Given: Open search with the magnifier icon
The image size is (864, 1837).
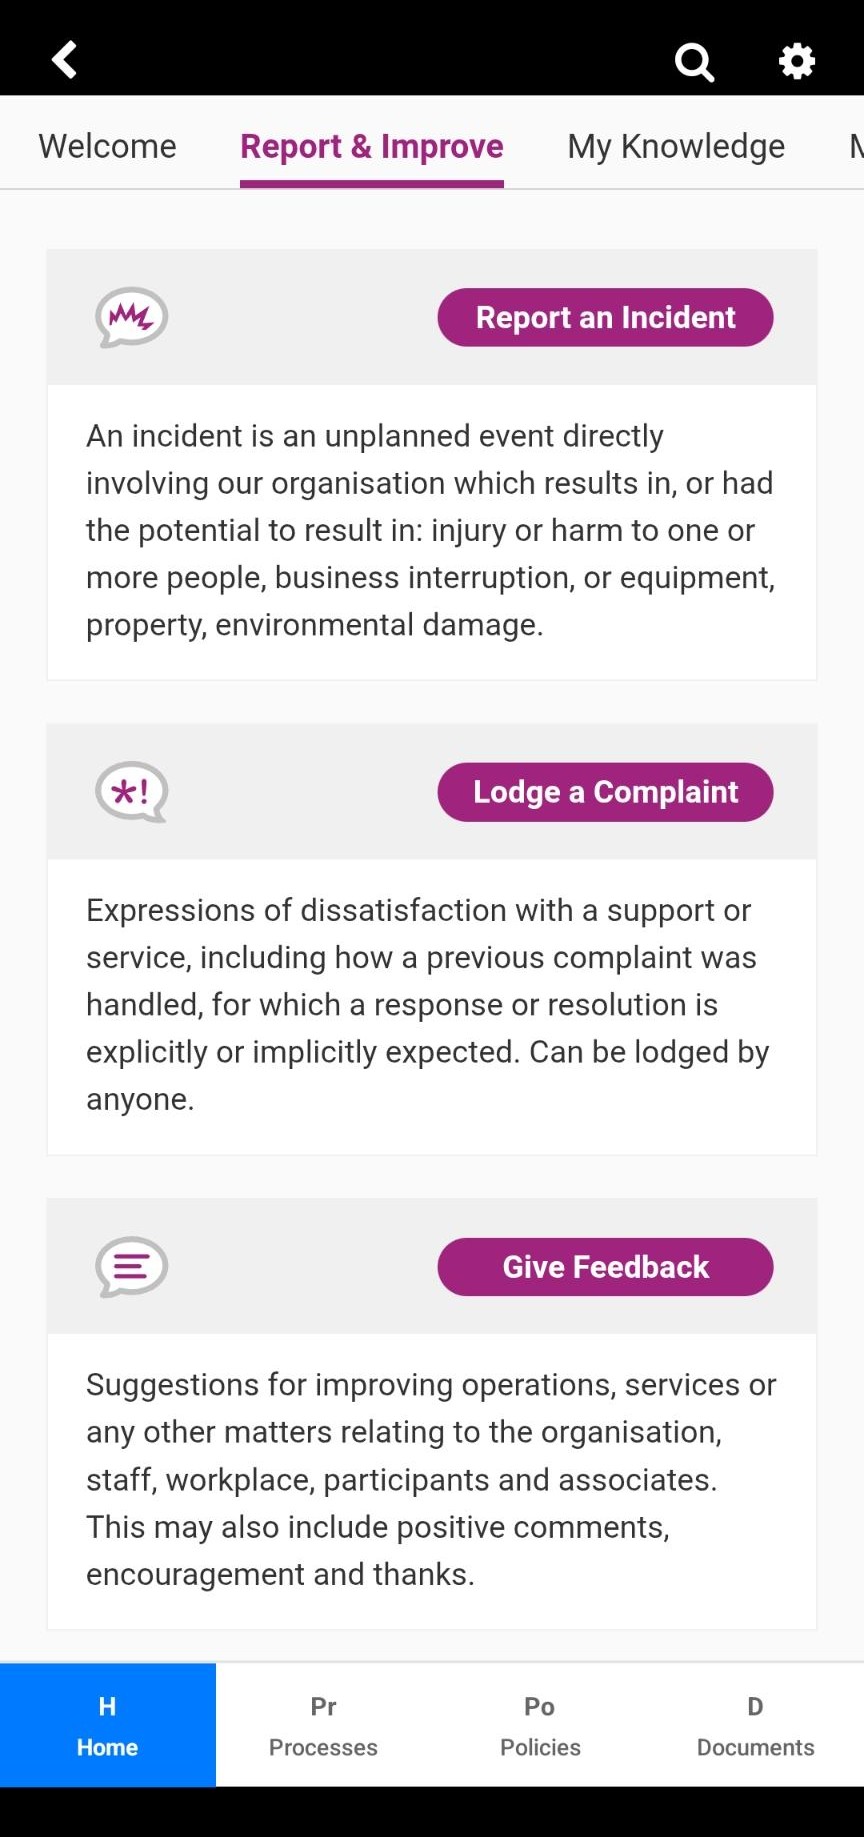Looking at the screenshot, I should (694, 61).
